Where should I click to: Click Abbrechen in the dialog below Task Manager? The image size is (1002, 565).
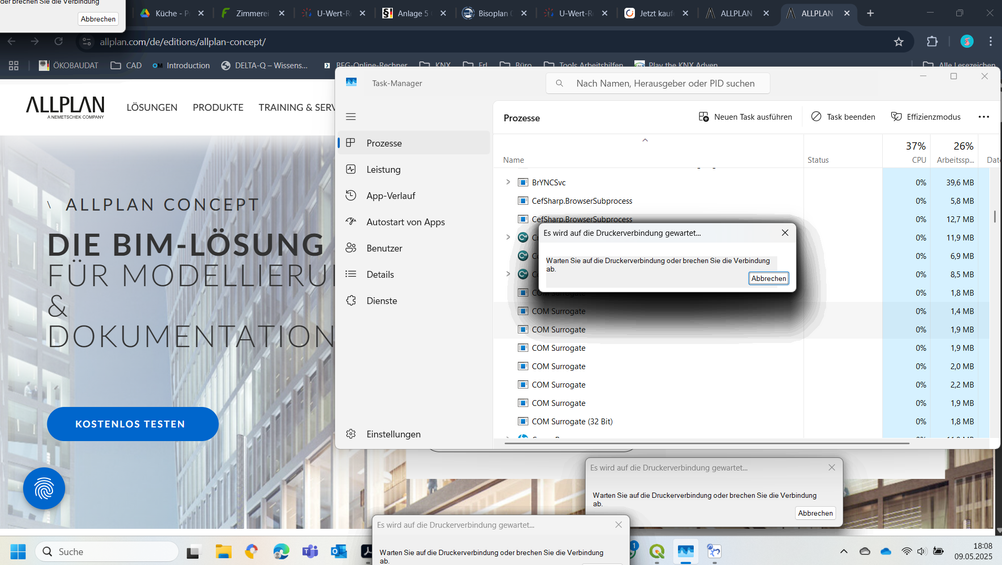(815, 513)
